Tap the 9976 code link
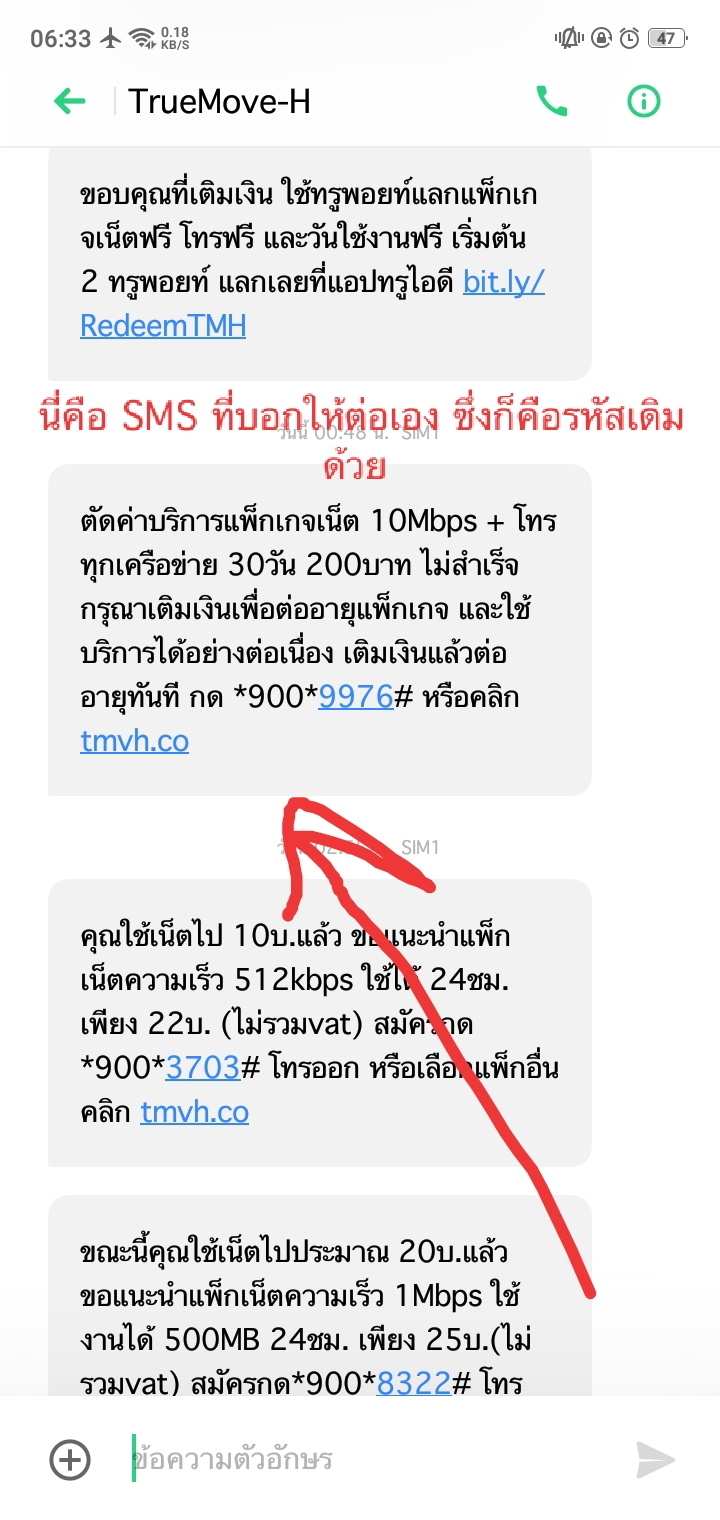This screenshot has width=720, height=1520. pos(355,697)
